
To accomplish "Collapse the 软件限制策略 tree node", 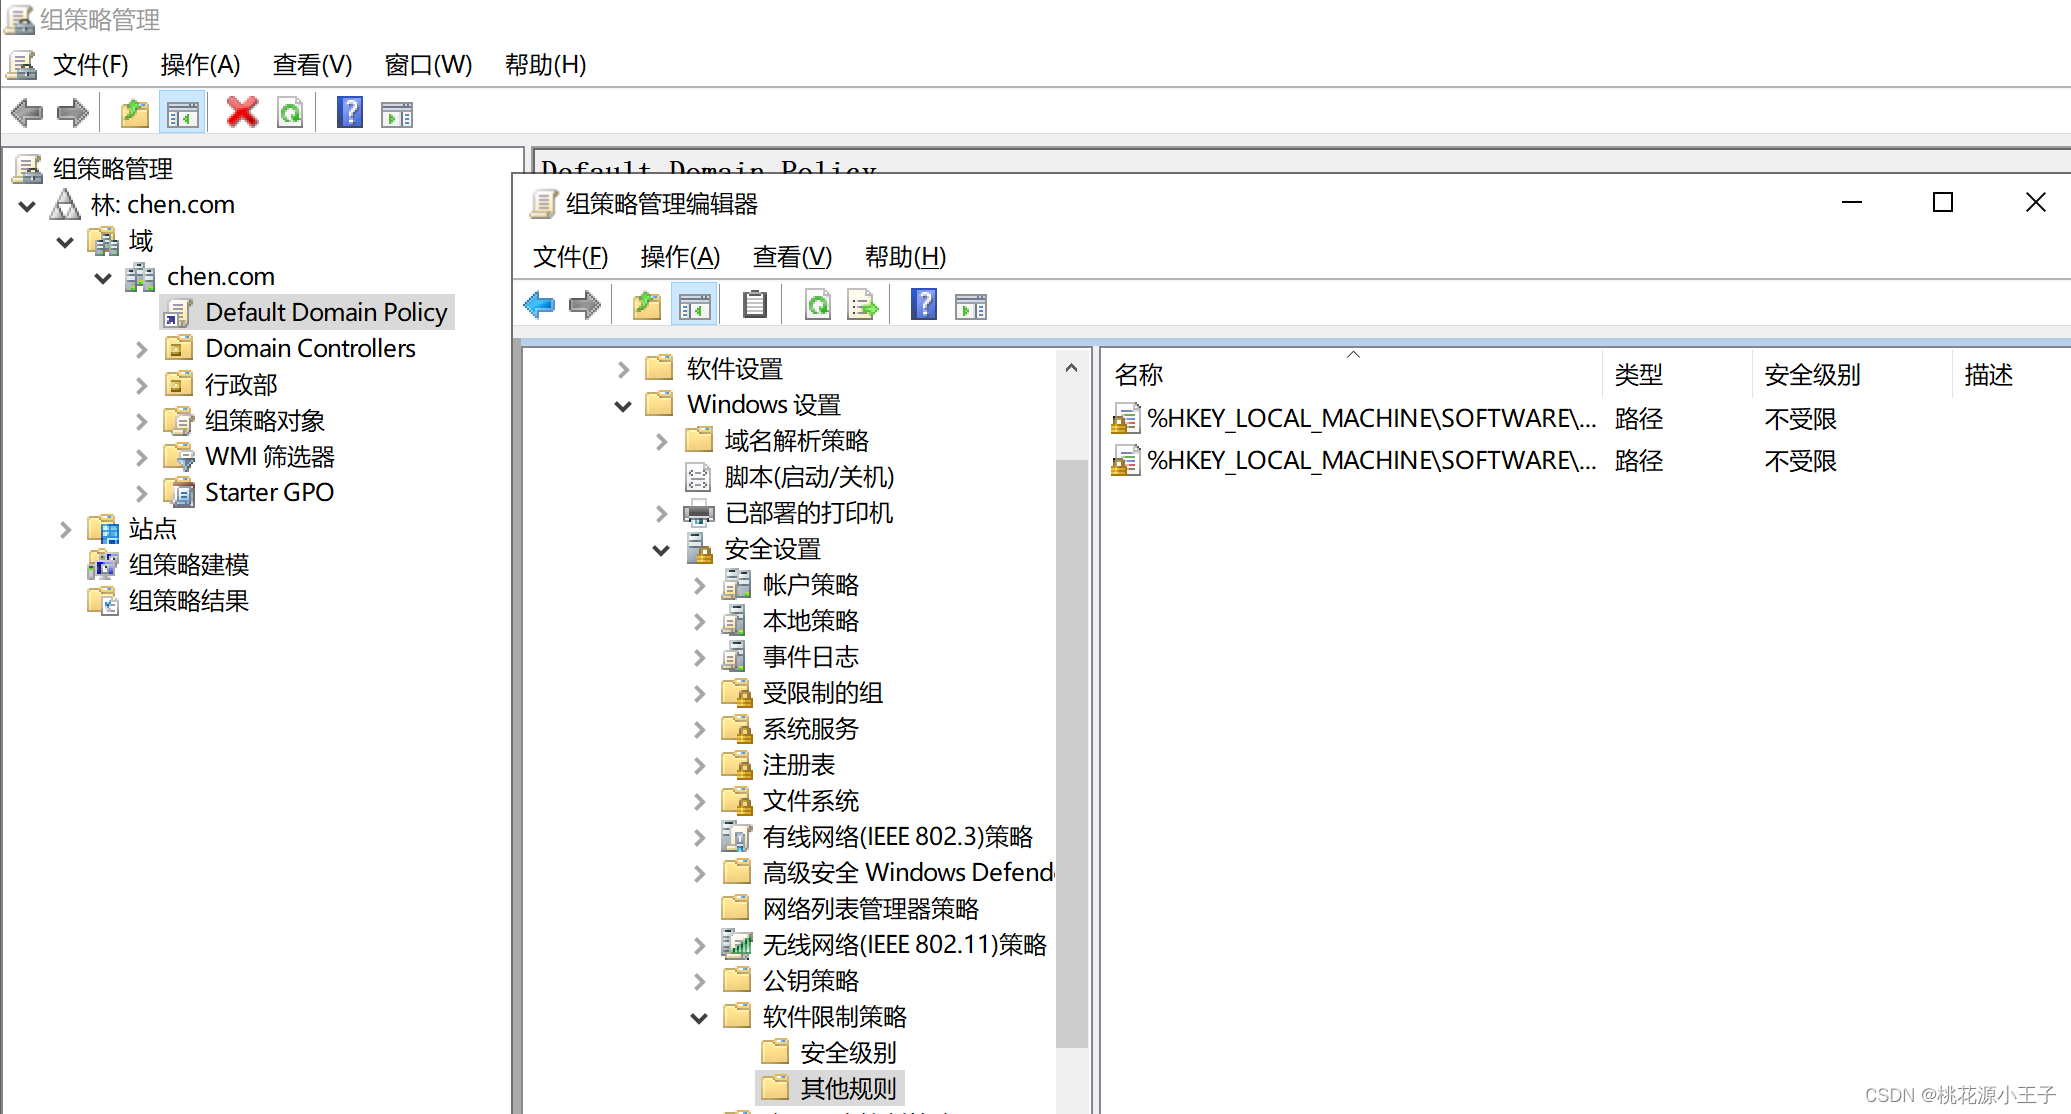I will tap(699, 1018).
